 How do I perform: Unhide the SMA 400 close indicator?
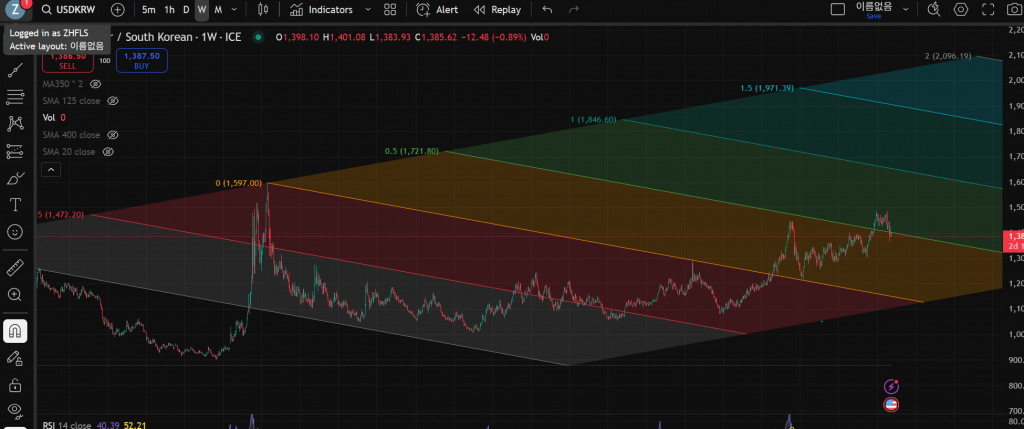tap(113, 134)
